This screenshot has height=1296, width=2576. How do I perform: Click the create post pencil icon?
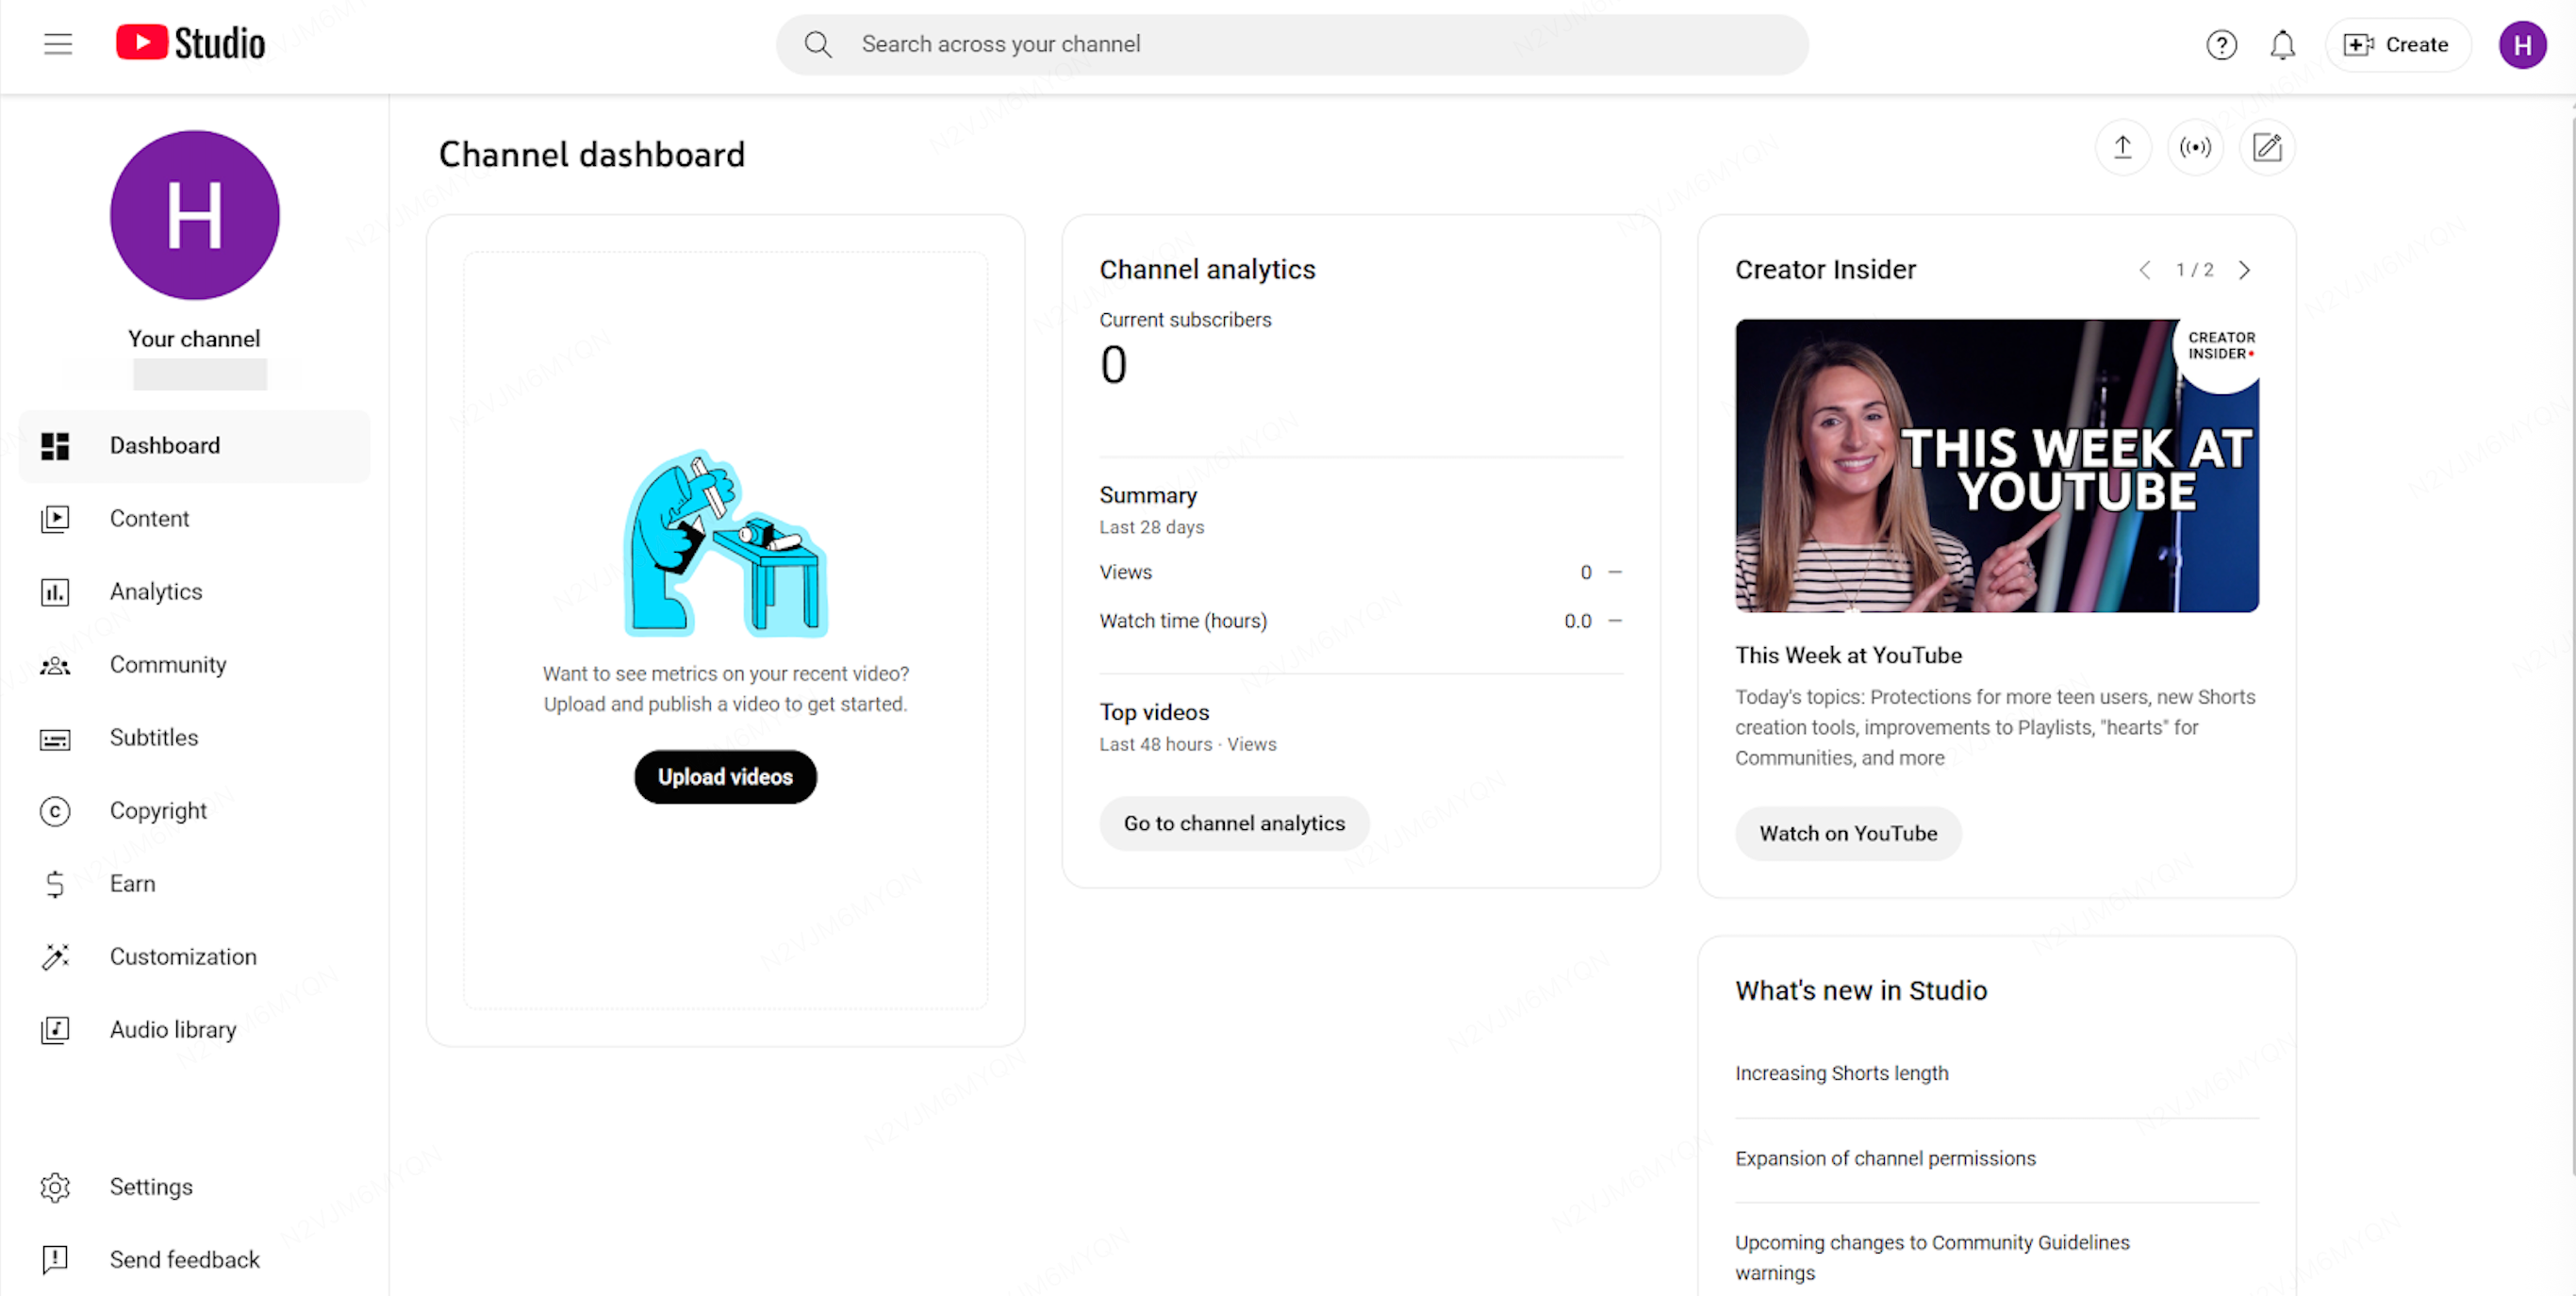point(2266,148)
